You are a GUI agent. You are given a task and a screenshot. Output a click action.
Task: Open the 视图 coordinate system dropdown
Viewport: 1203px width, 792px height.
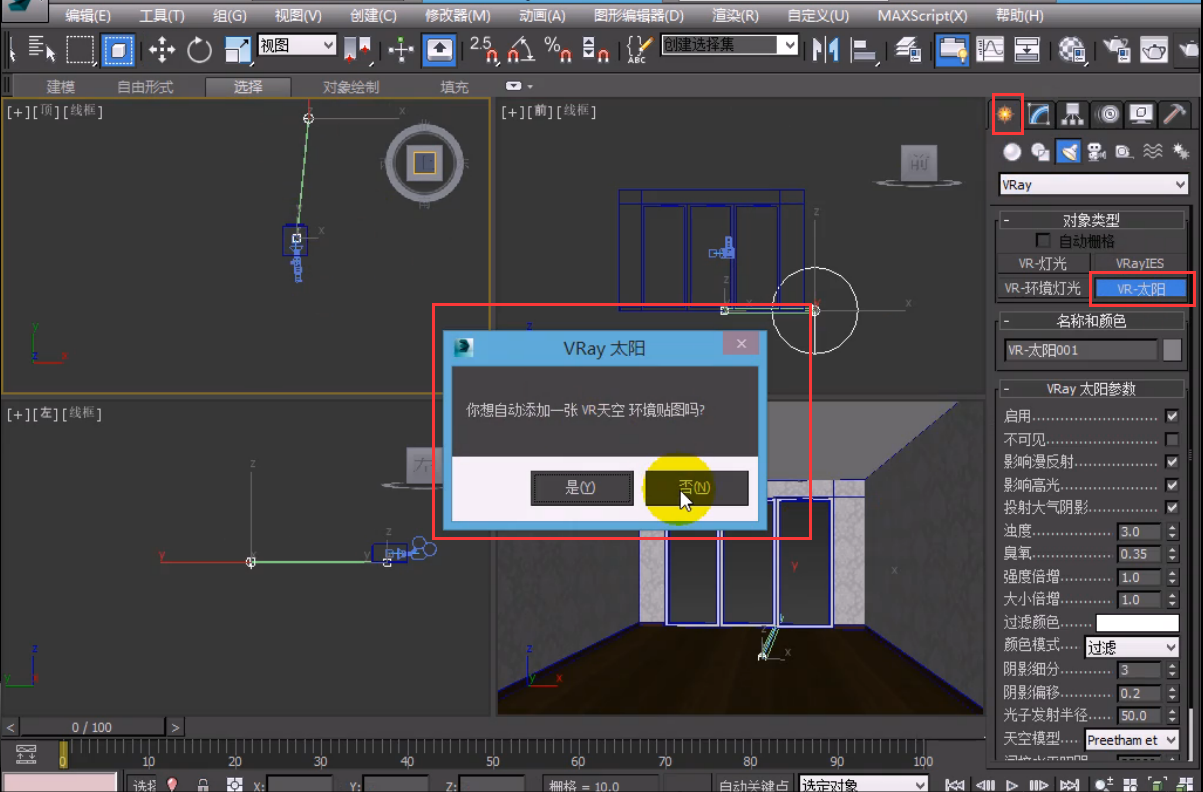click(297, 45)
